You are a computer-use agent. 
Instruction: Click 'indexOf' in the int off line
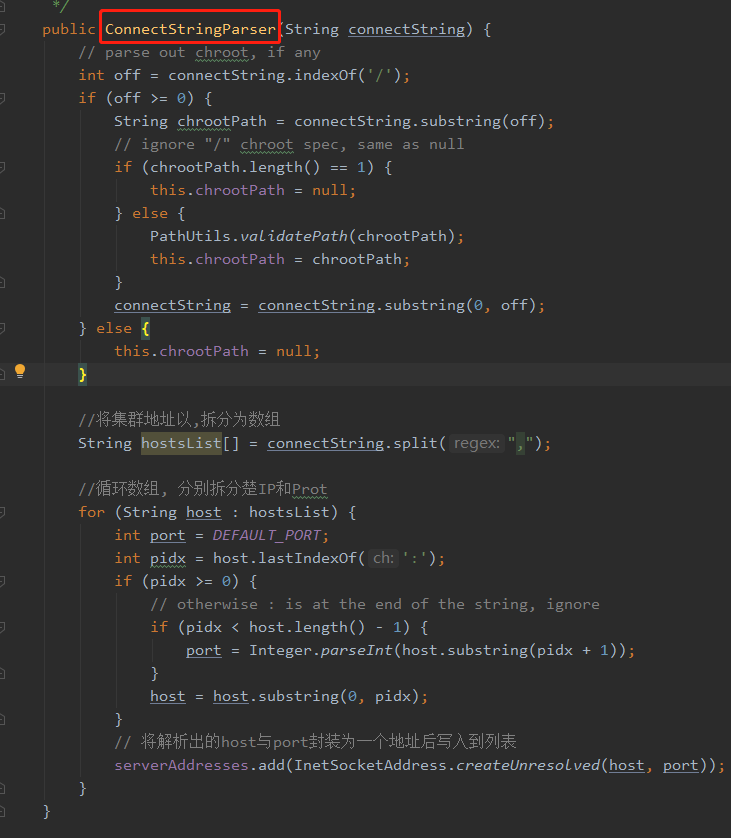point(325,75)
